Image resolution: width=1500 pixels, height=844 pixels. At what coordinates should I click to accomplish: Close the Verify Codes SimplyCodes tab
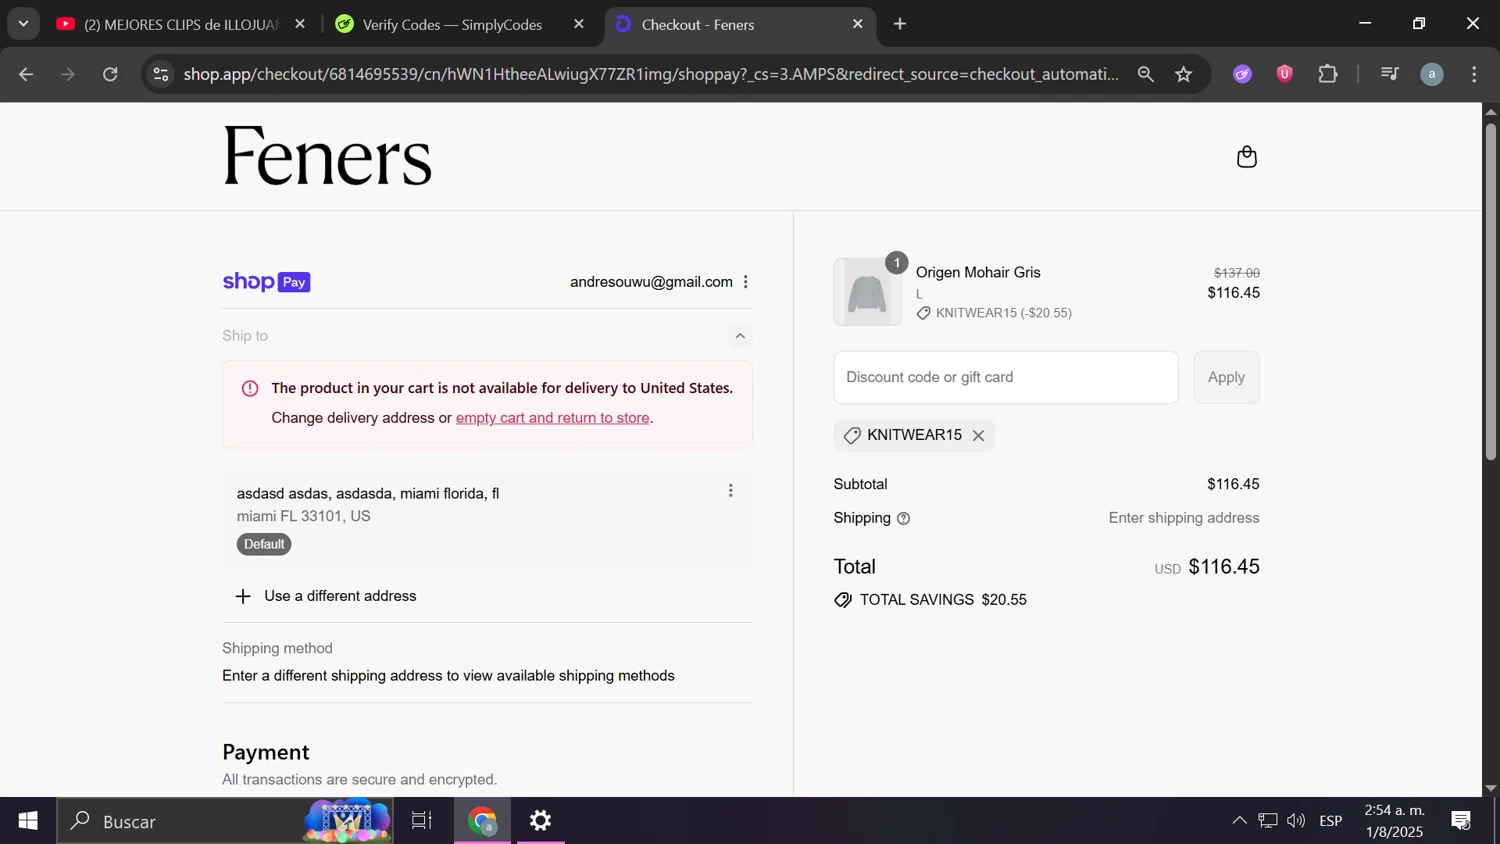[x=579, y=24]
